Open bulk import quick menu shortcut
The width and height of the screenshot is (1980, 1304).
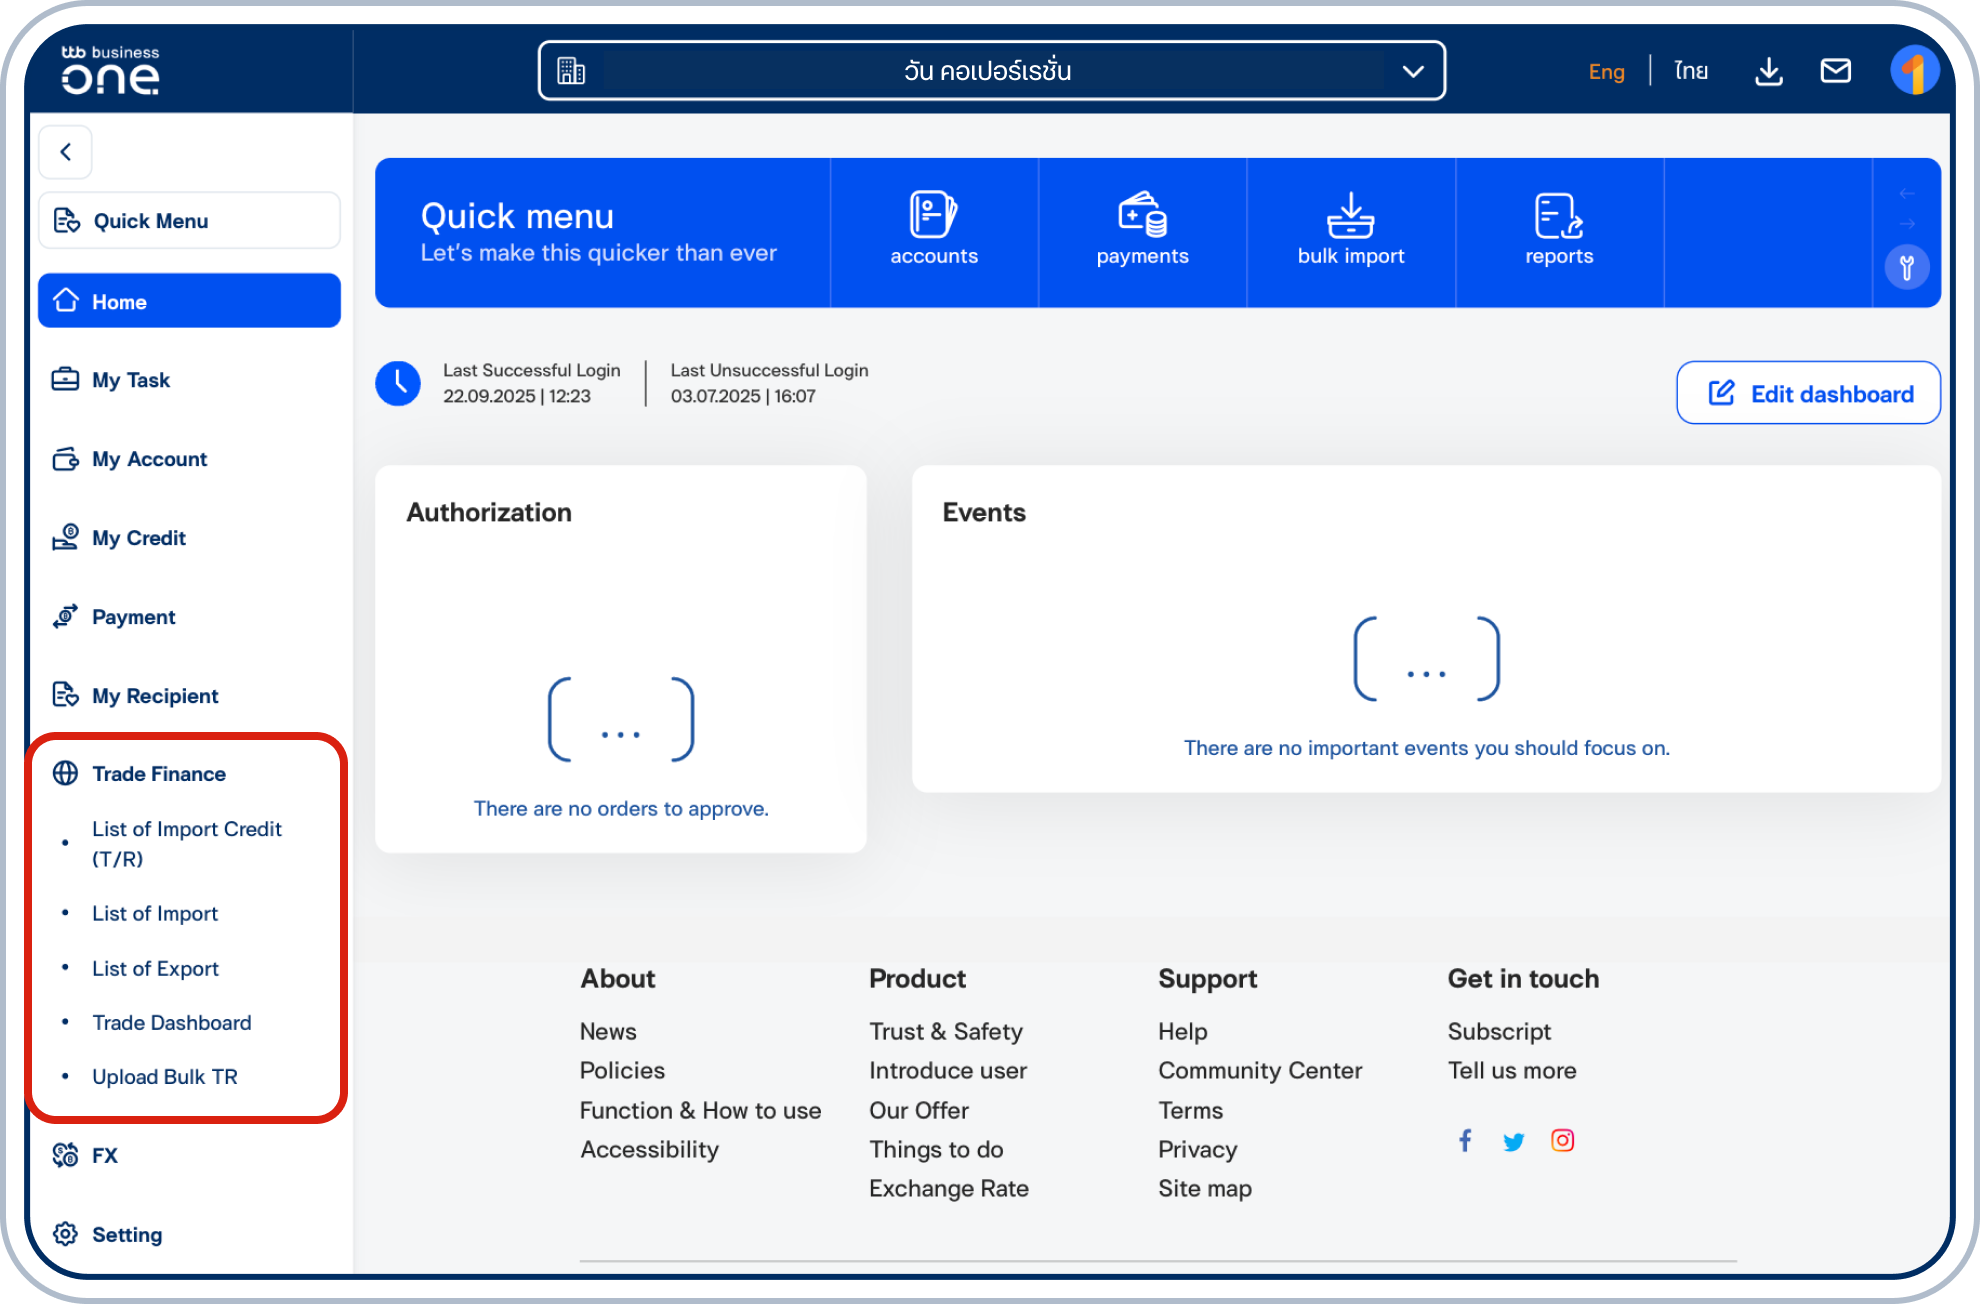1350,231
